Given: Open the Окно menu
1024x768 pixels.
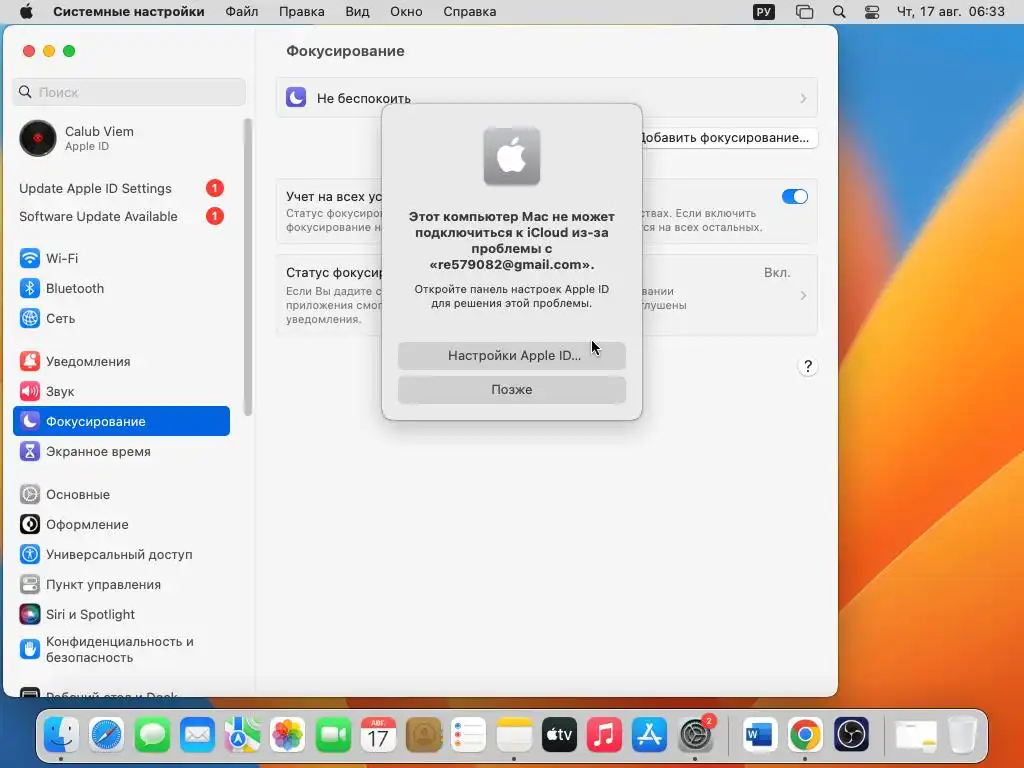Looking at the screenshot, I should [406, 12].
